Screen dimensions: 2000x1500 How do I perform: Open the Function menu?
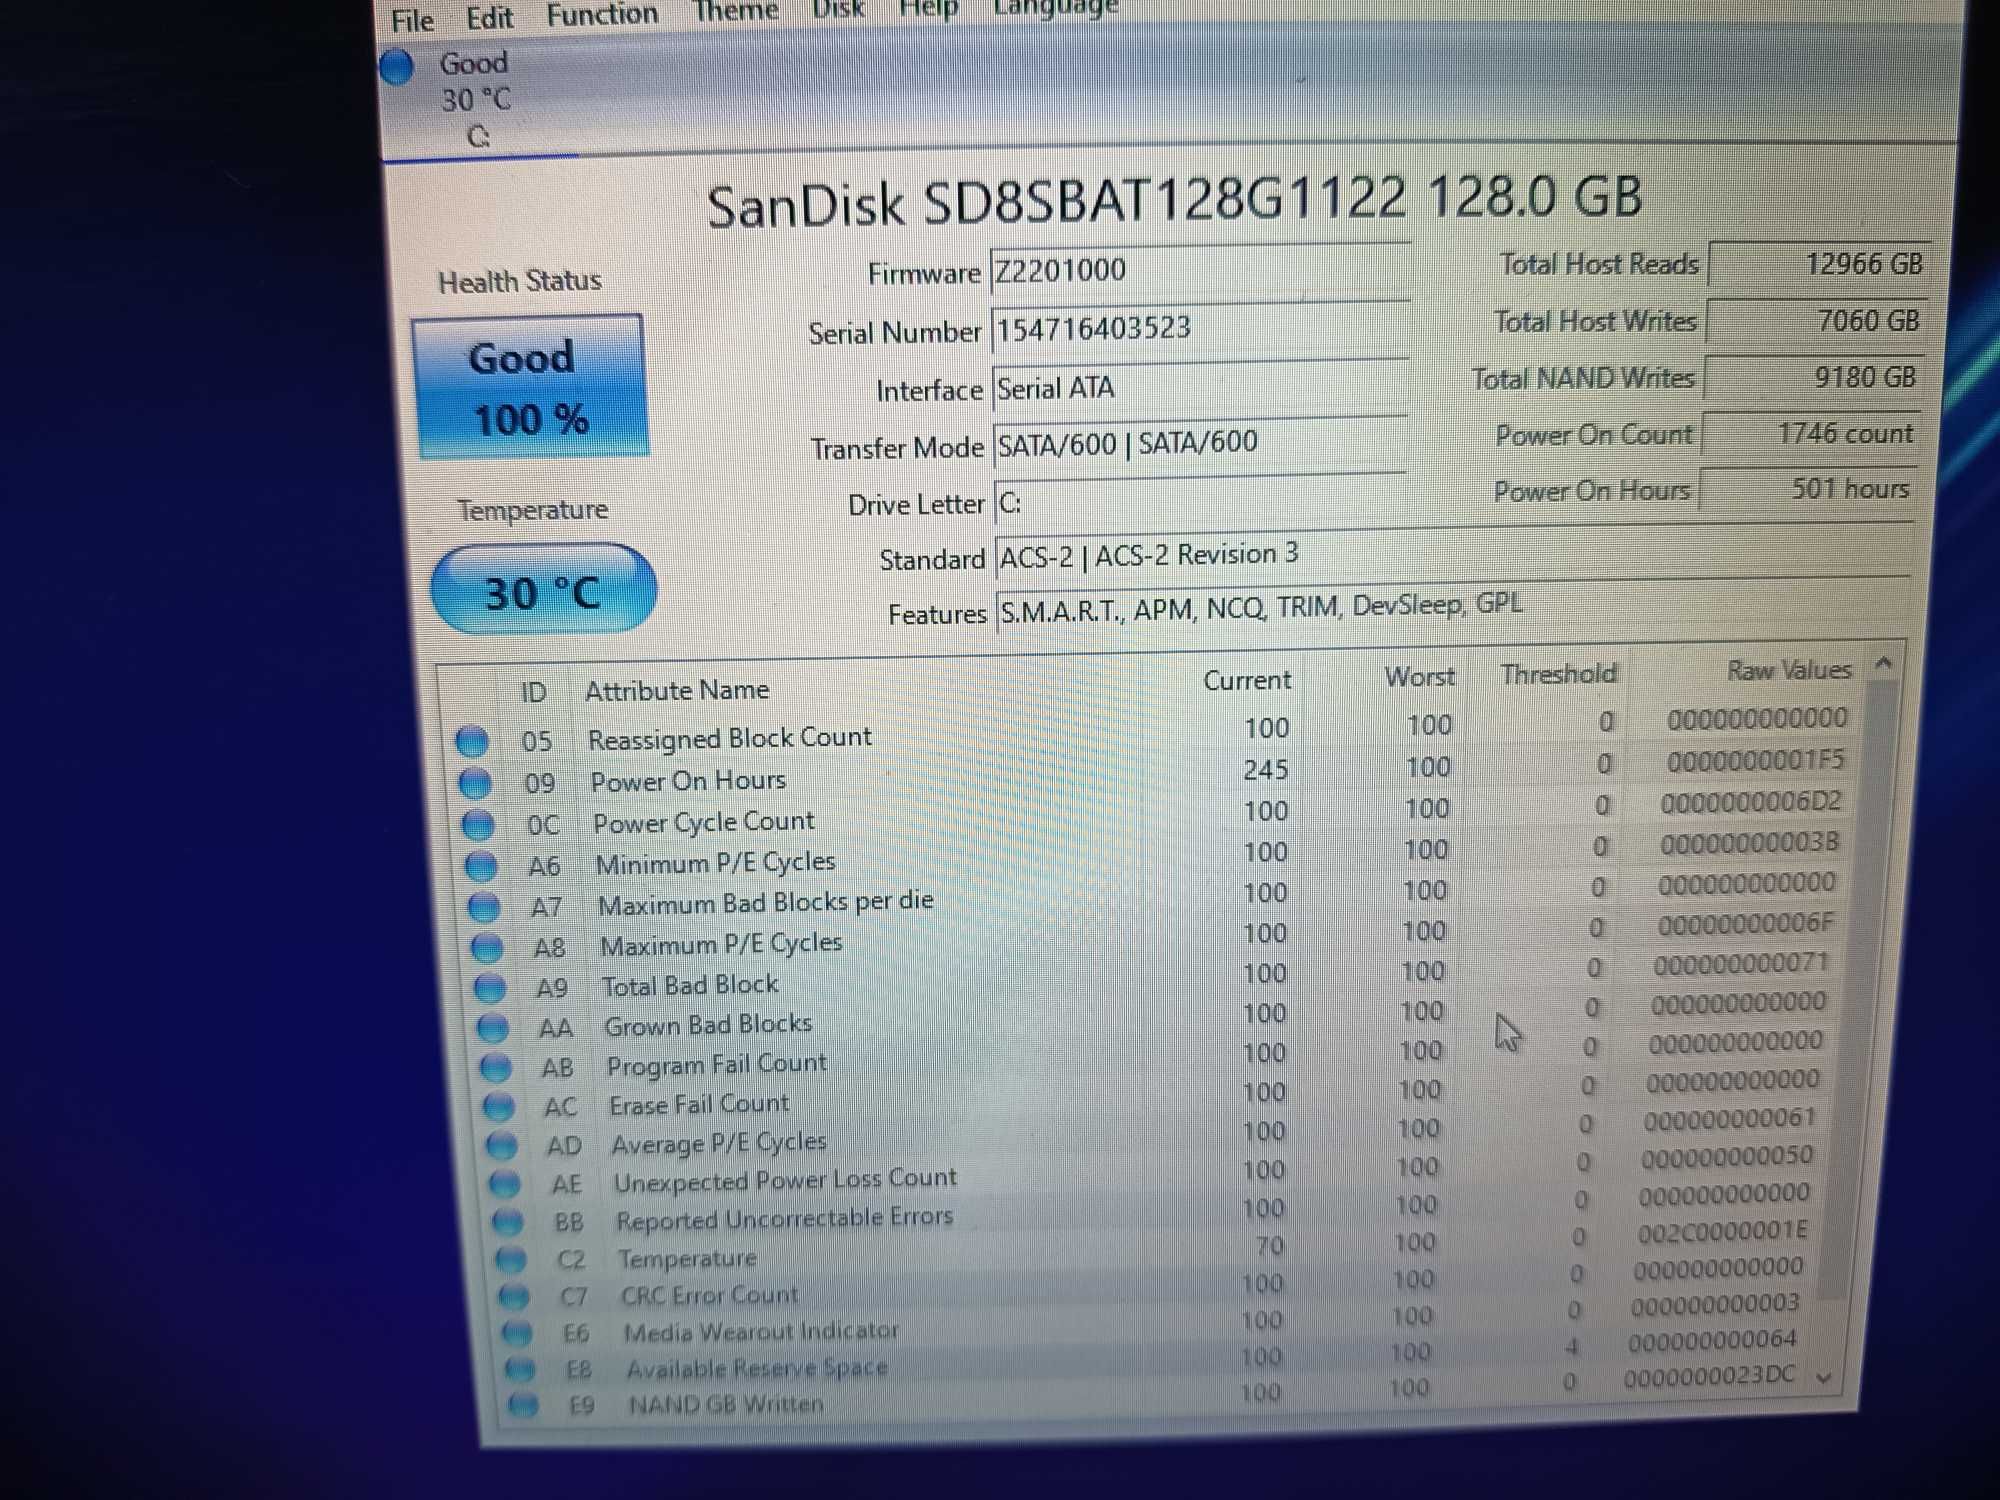pos(602,14)
